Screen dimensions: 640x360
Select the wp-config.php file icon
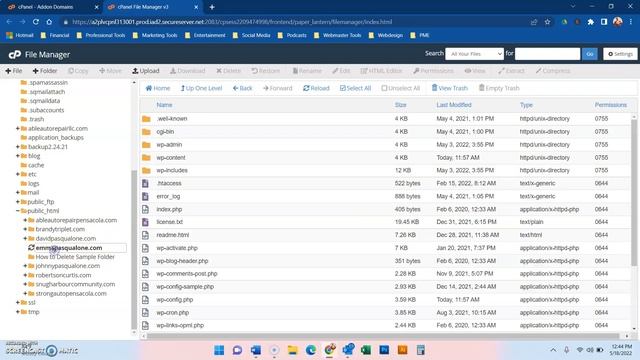tap(145, 300)
